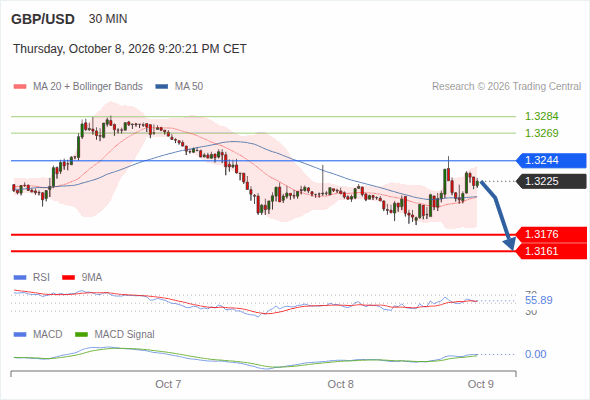Click the 0.00 MACD value

(535, 354)
